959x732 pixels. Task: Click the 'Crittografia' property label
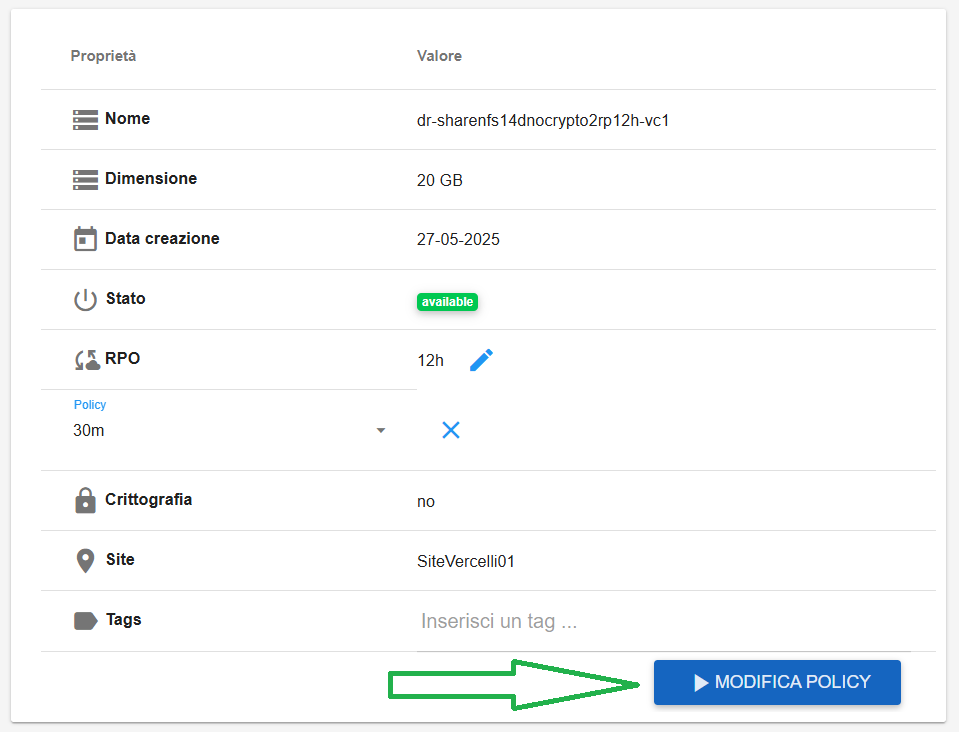tap(149, 499)
